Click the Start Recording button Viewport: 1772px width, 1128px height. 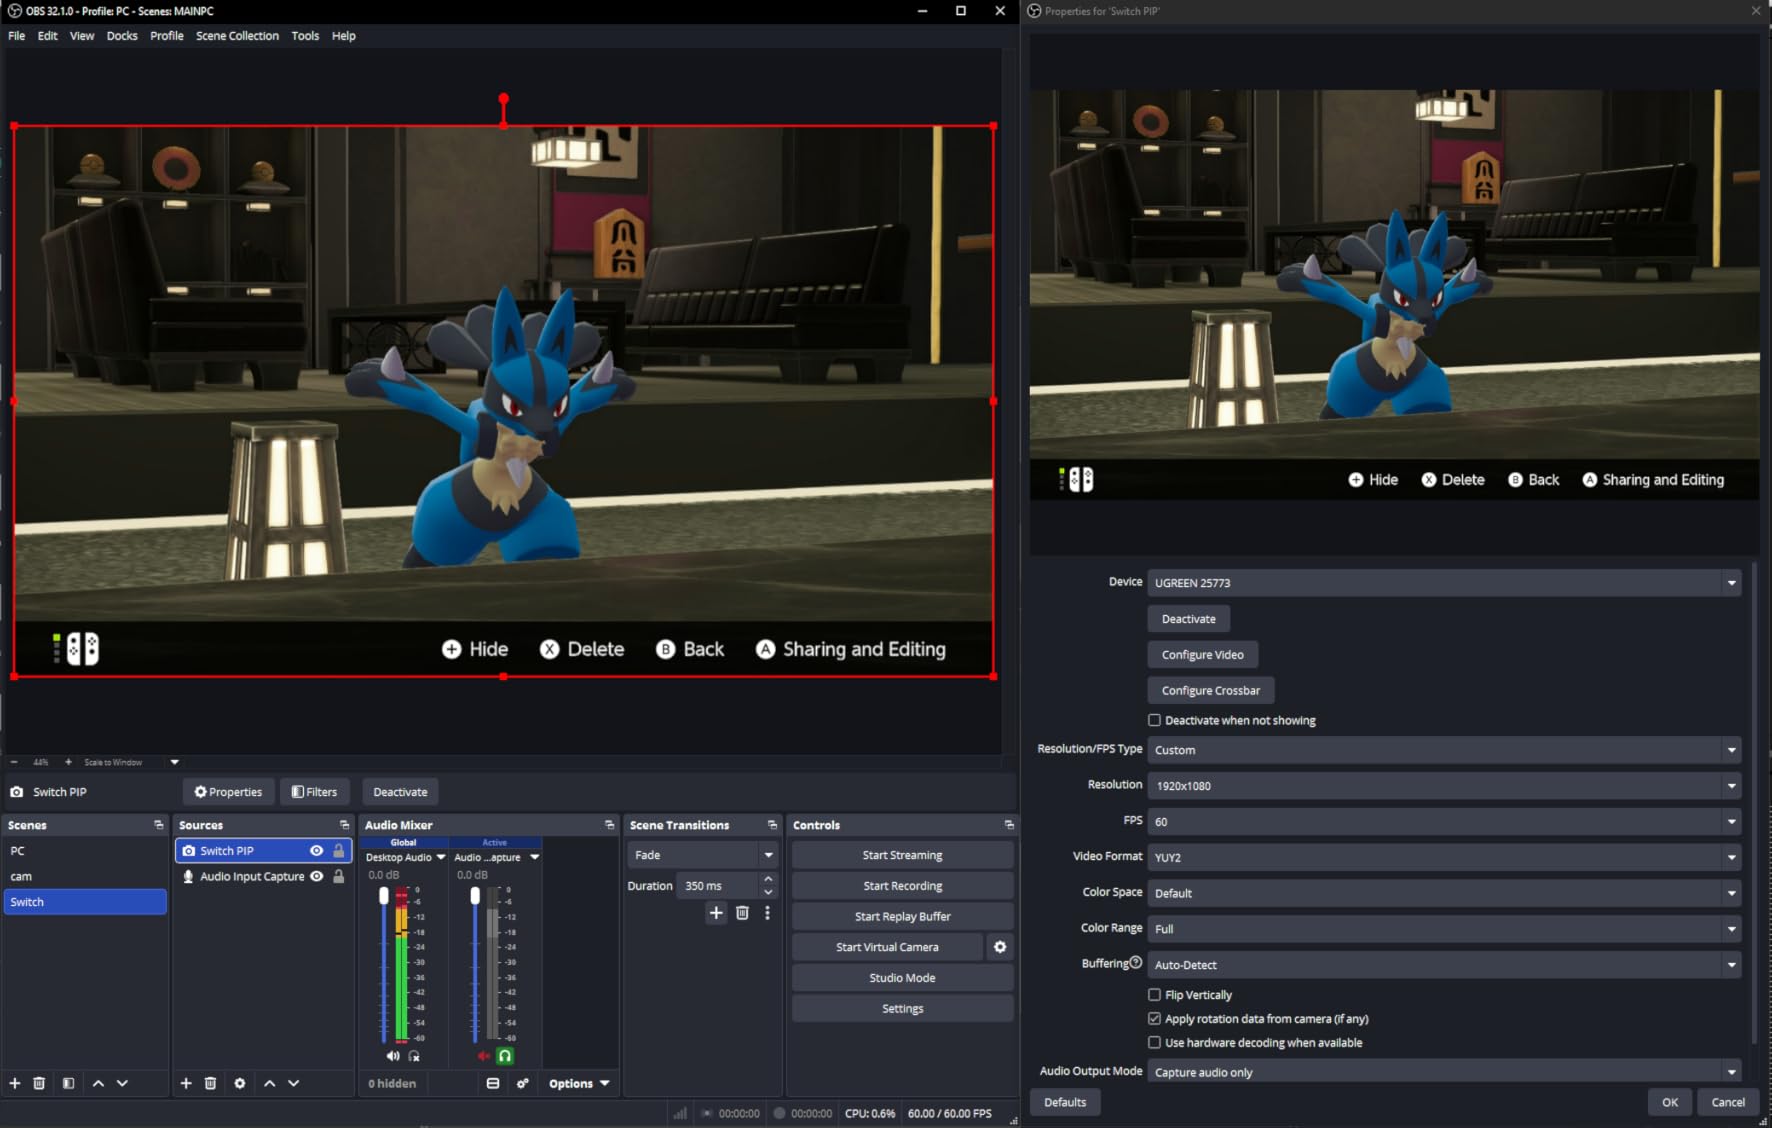[x=903, y=886]
